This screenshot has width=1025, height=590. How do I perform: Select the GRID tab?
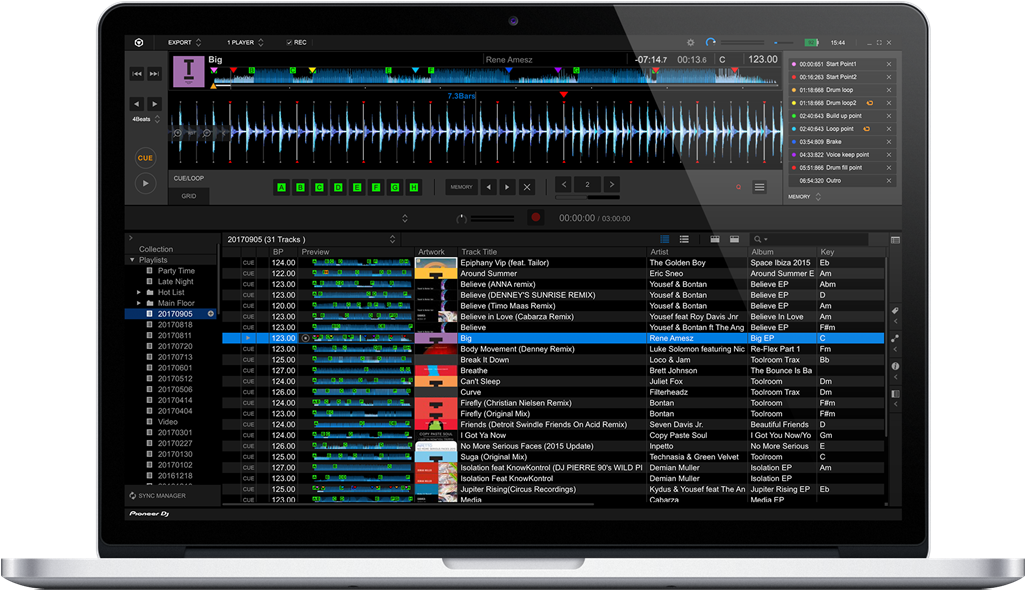[x=189, y=196]
